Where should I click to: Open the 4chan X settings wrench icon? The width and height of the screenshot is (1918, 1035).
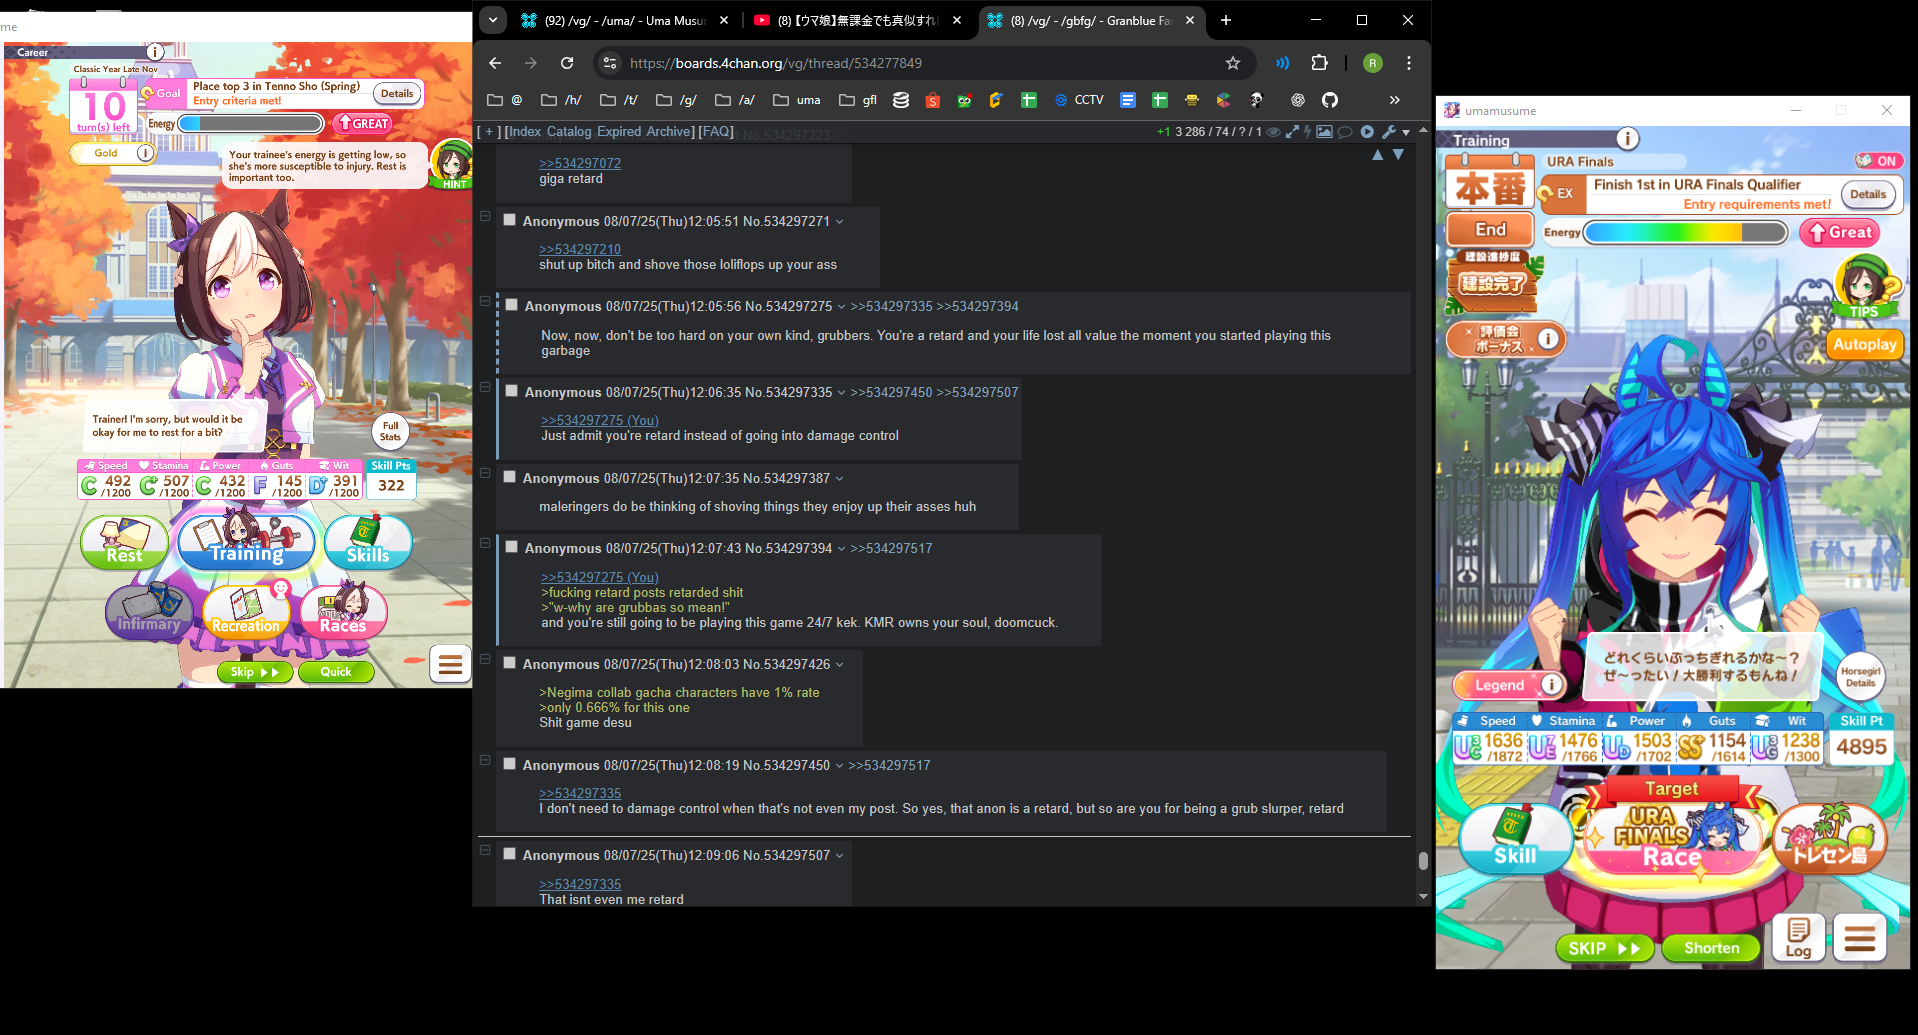[1389, 132]
